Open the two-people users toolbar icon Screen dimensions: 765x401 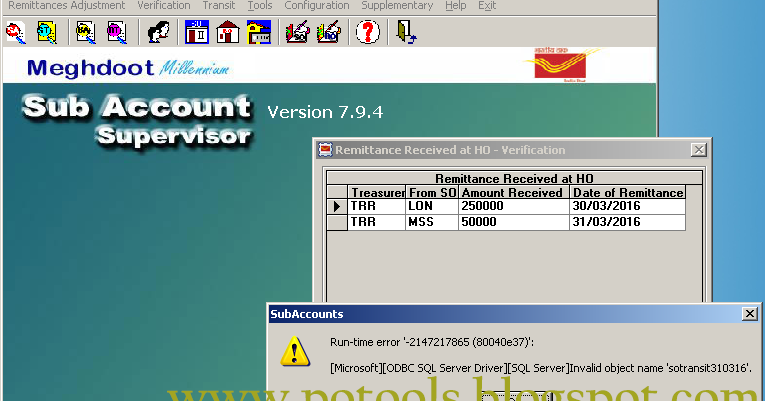click(x=158, y=32)
